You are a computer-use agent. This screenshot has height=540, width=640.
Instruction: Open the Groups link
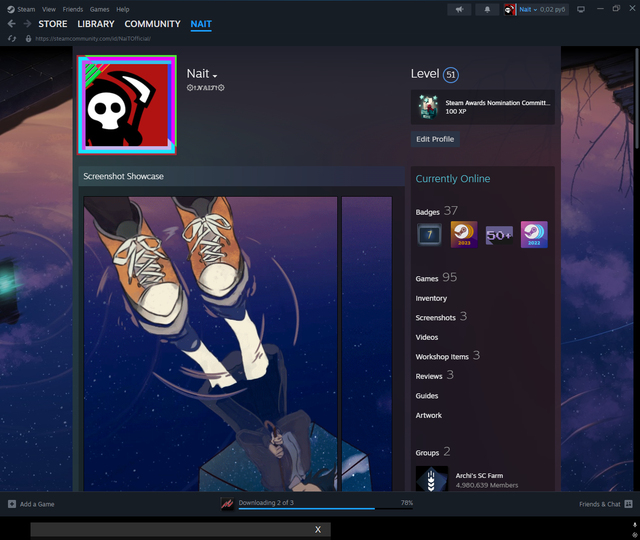427,453
